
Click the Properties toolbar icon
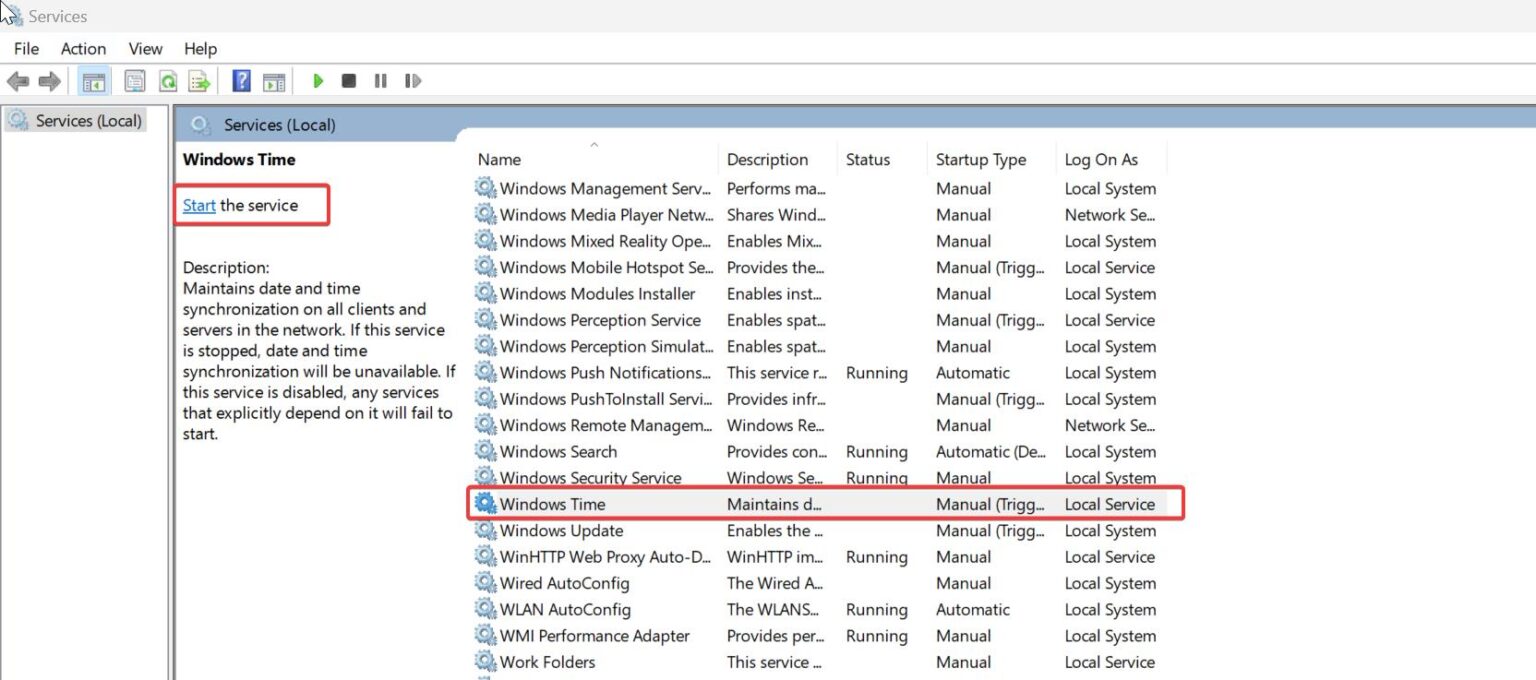pos(134,81)
